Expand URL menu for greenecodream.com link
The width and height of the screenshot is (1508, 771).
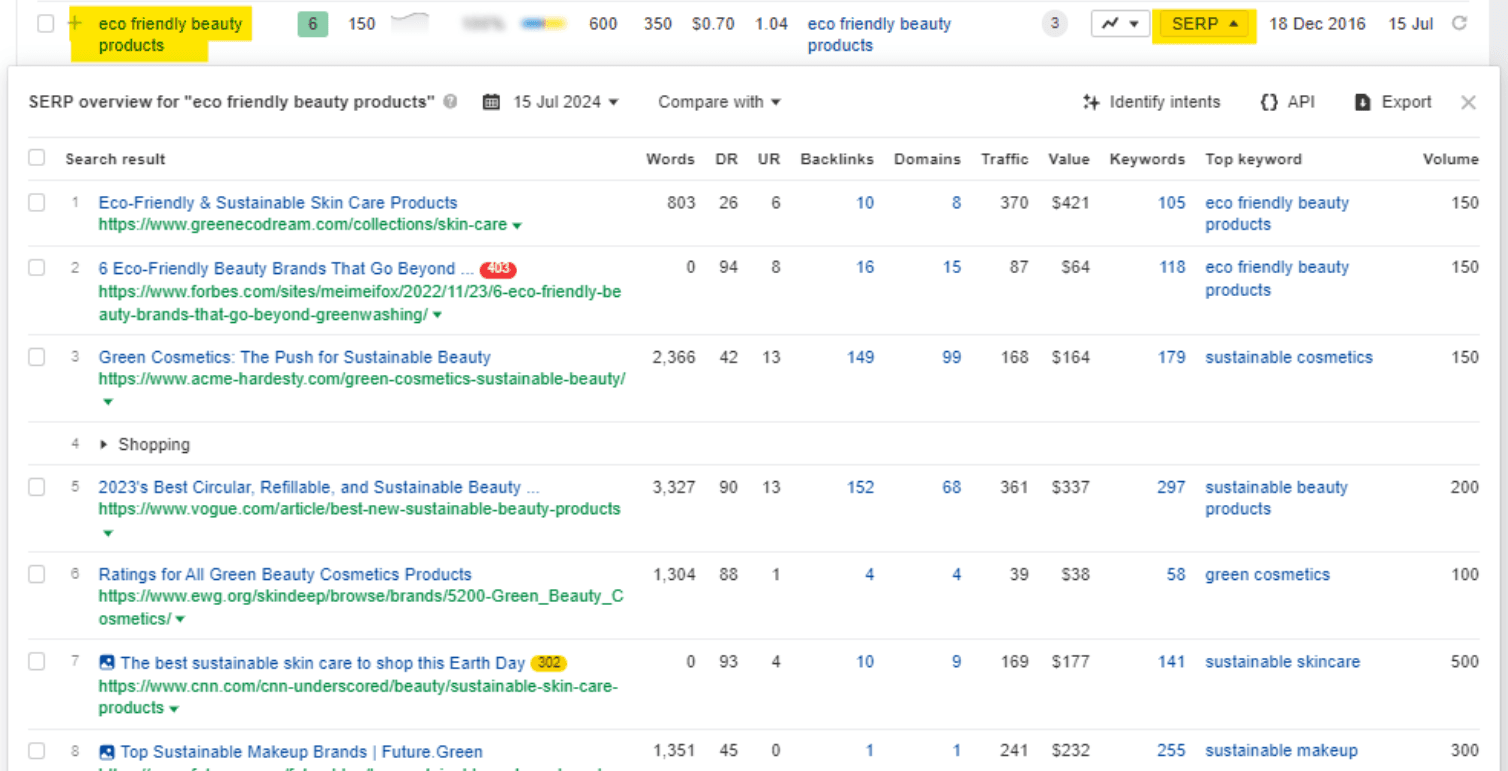pos(517,226)
